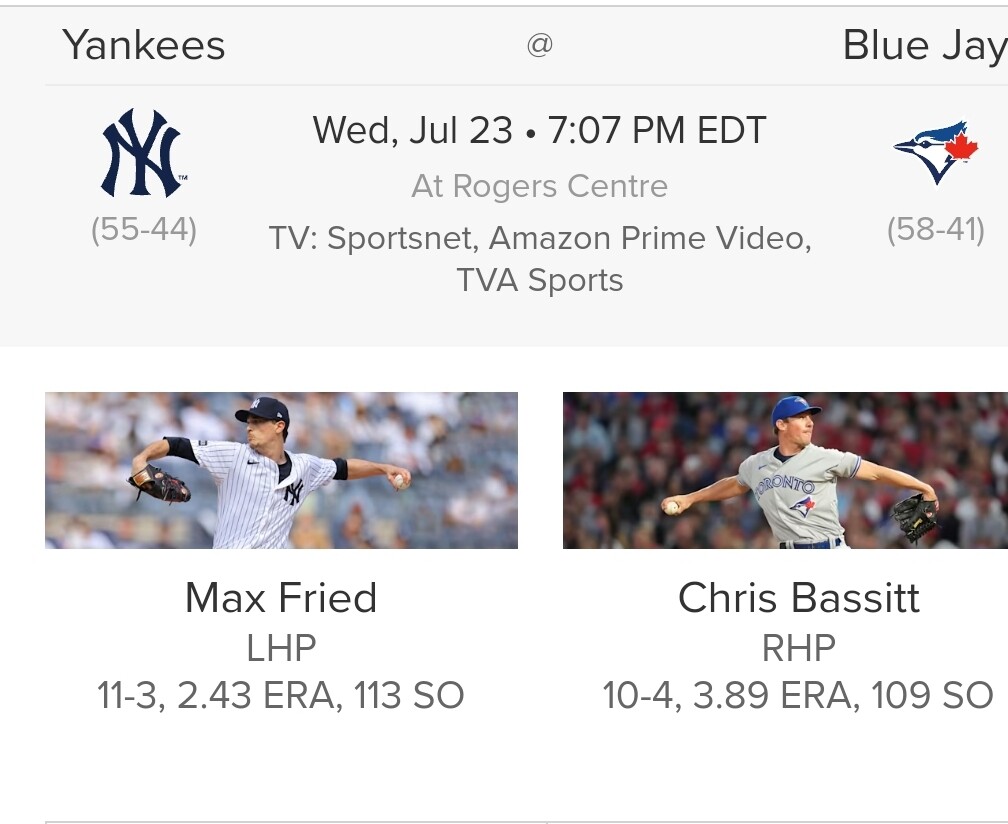
Task: Tap the @ symbol between teams
Action: pos(539,45)
